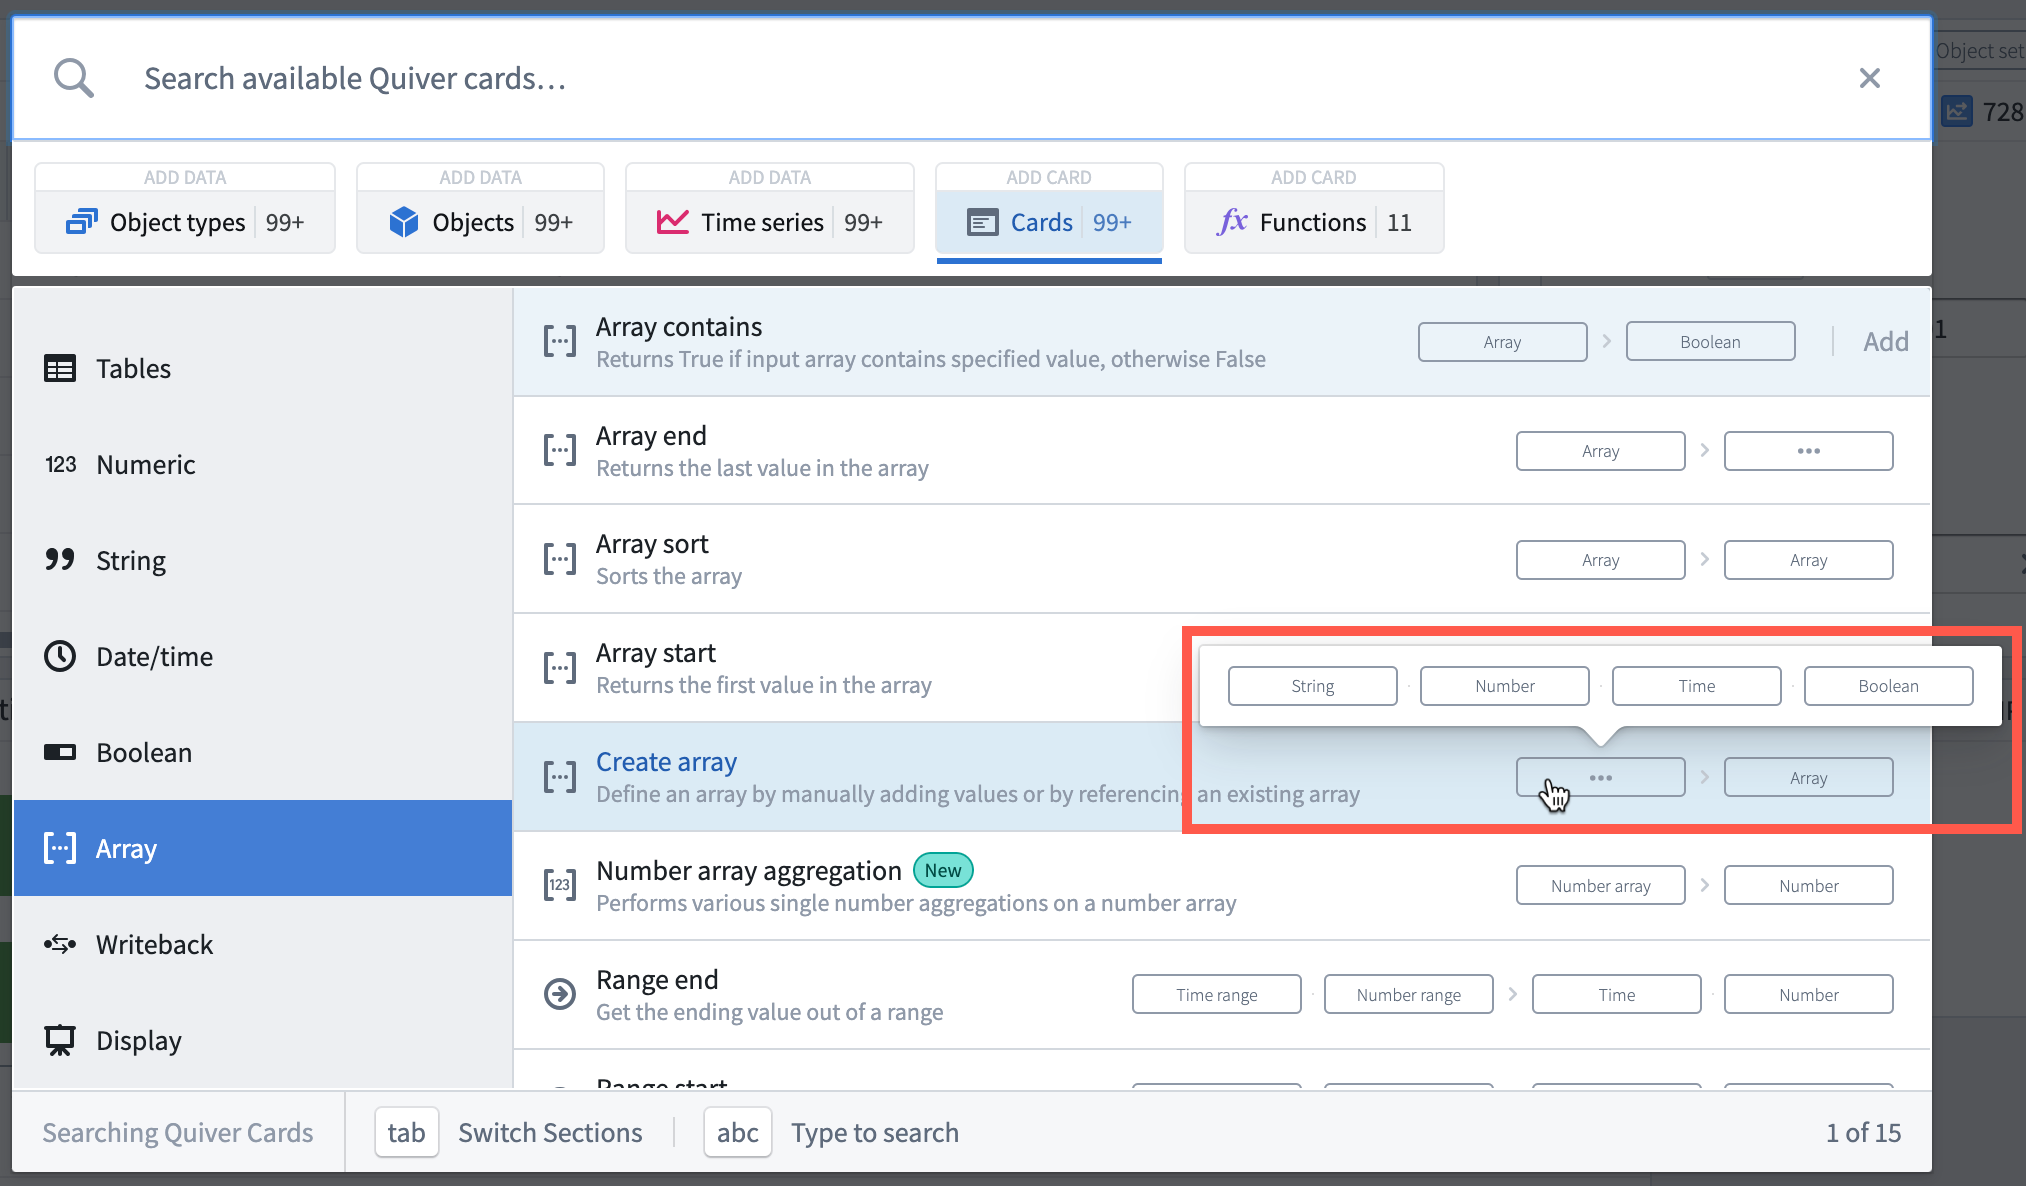
Task: Click the search magnifier icon
Action: coord(74,78)
